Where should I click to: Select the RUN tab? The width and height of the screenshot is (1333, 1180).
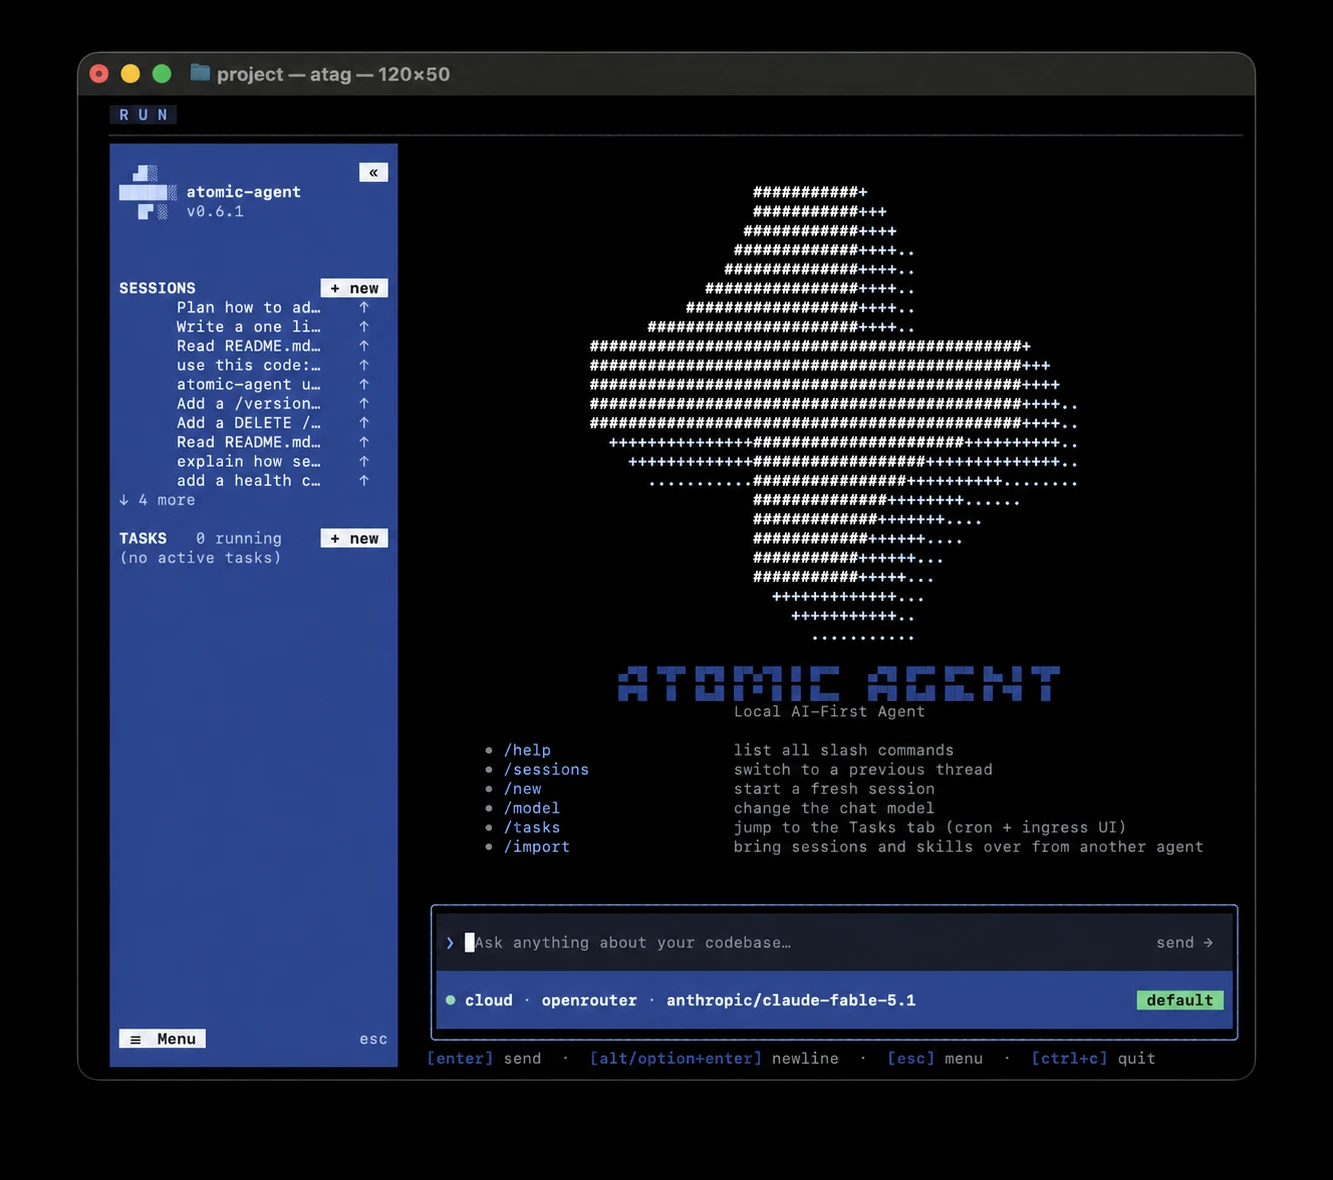pos(143,115)
